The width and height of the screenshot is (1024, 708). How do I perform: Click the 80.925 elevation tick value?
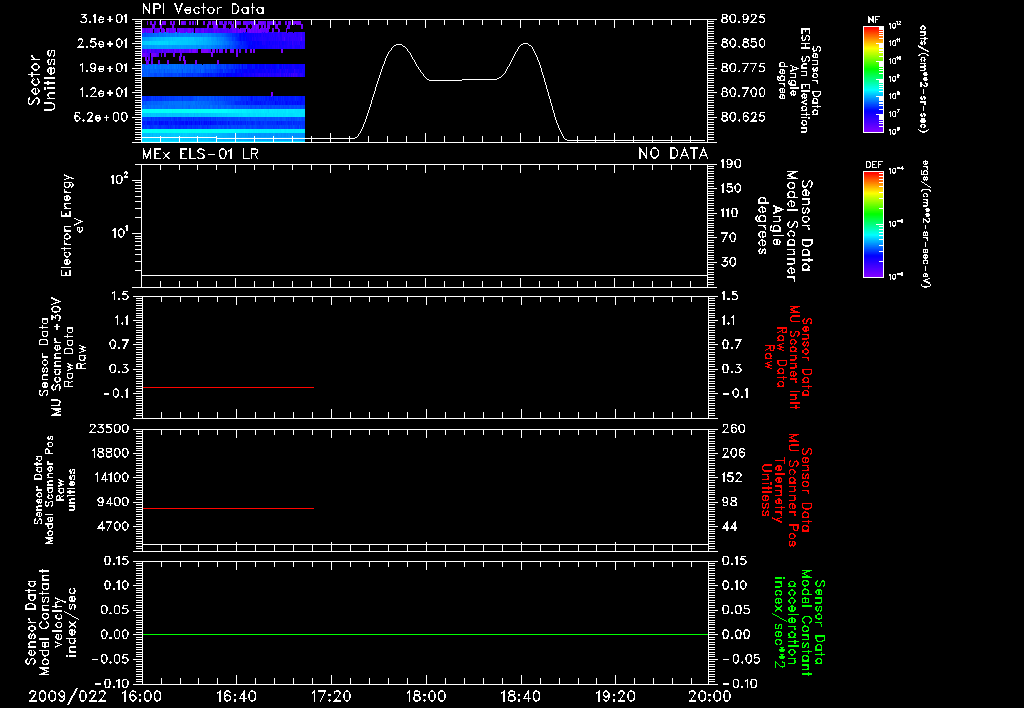point(743,19)
